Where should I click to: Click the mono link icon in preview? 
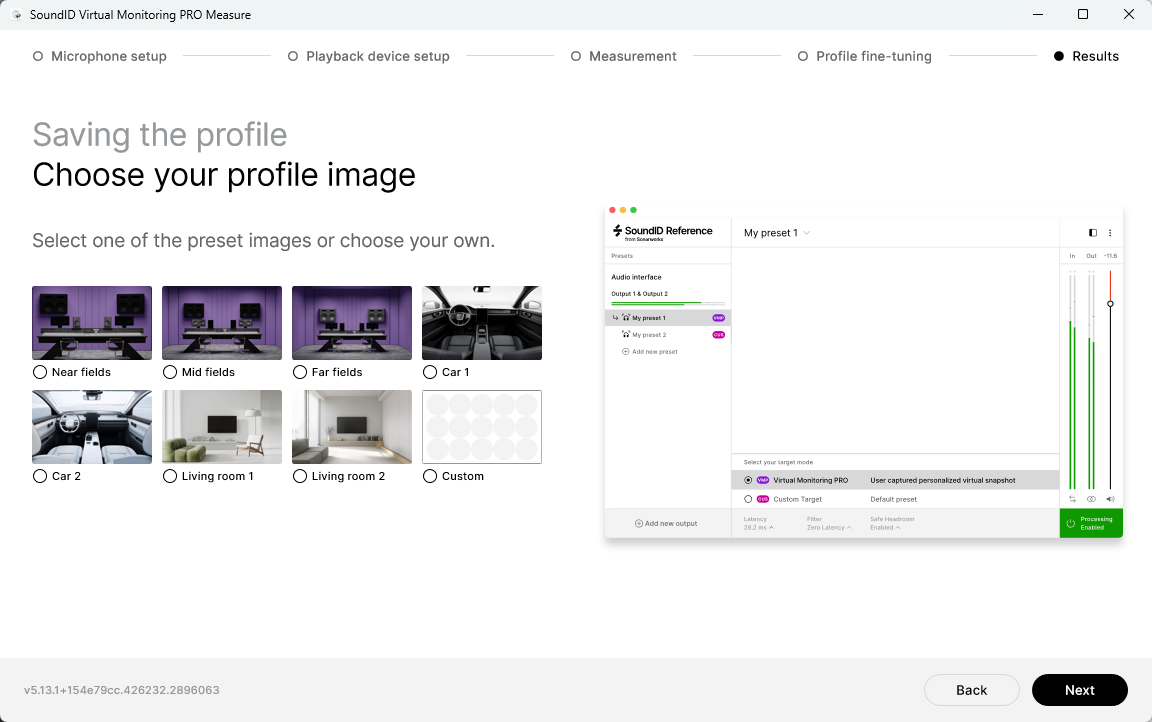click(x=1091, y=499)
